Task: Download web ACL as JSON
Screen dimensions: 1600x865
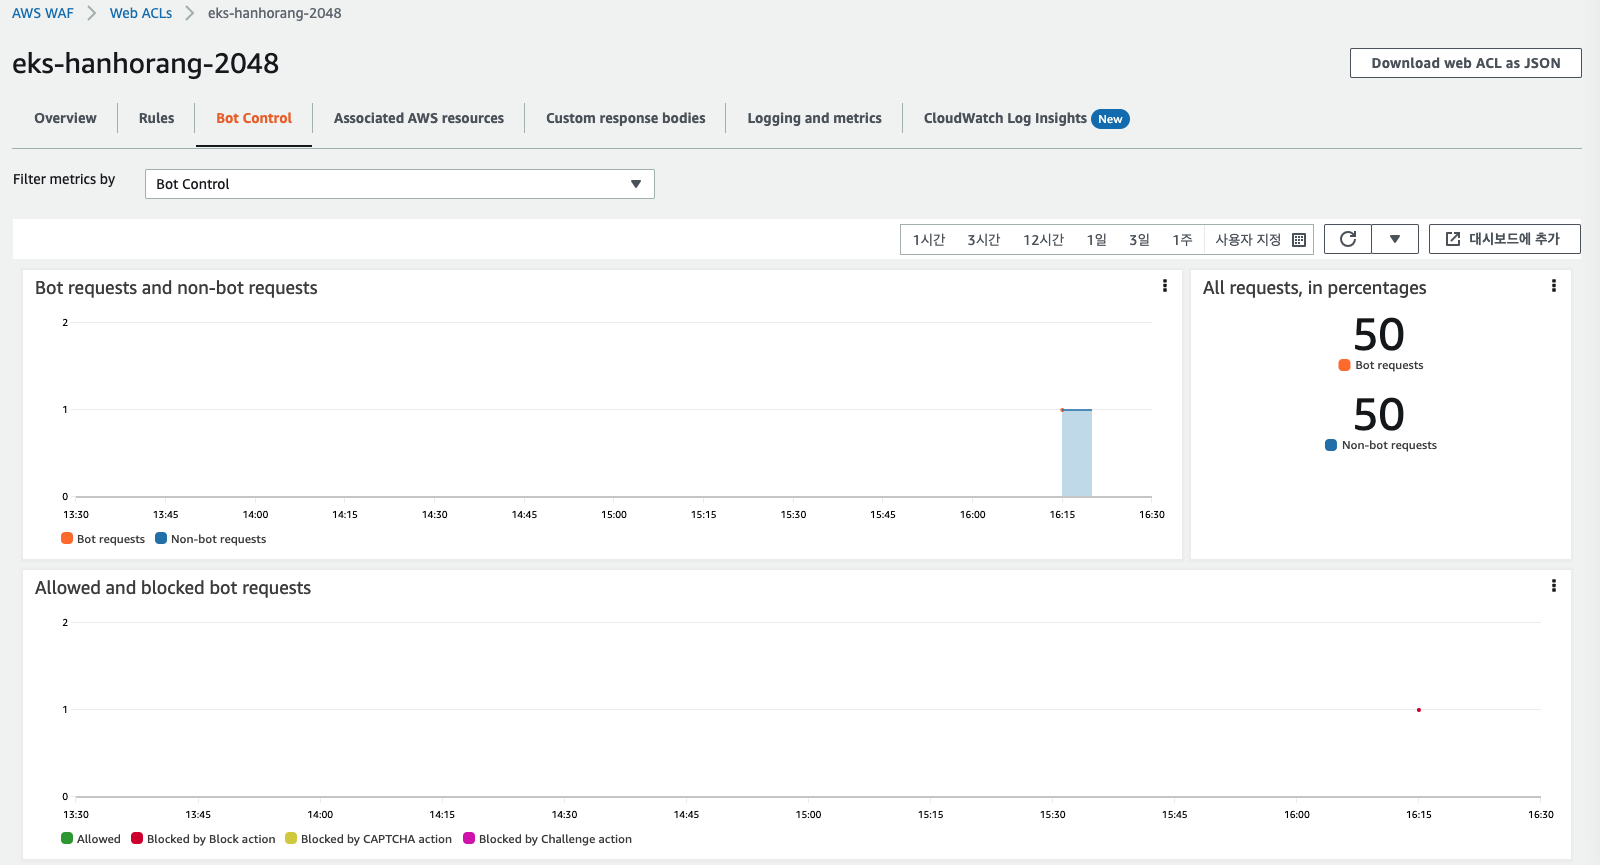Action: 1466,63
